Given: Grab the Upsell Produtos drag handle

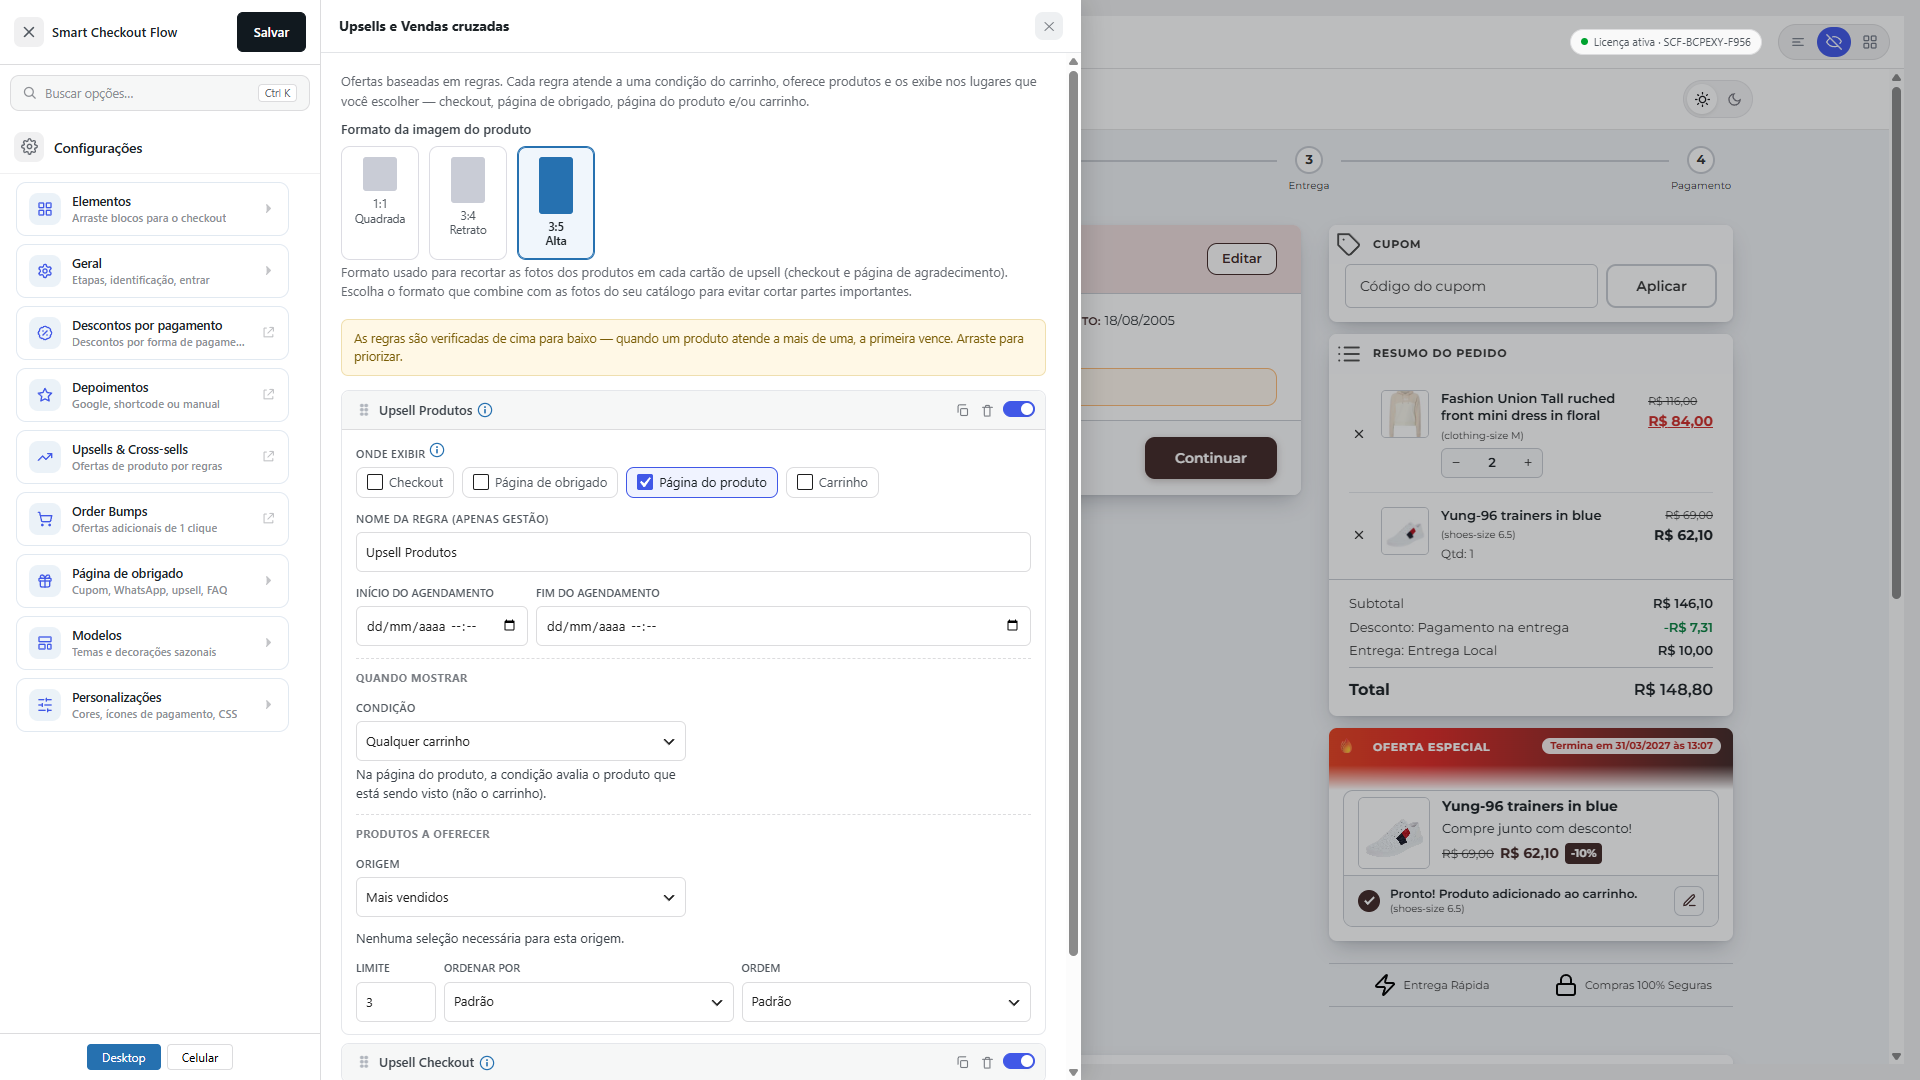Looking at the screenshot, I should click(364, 410).
